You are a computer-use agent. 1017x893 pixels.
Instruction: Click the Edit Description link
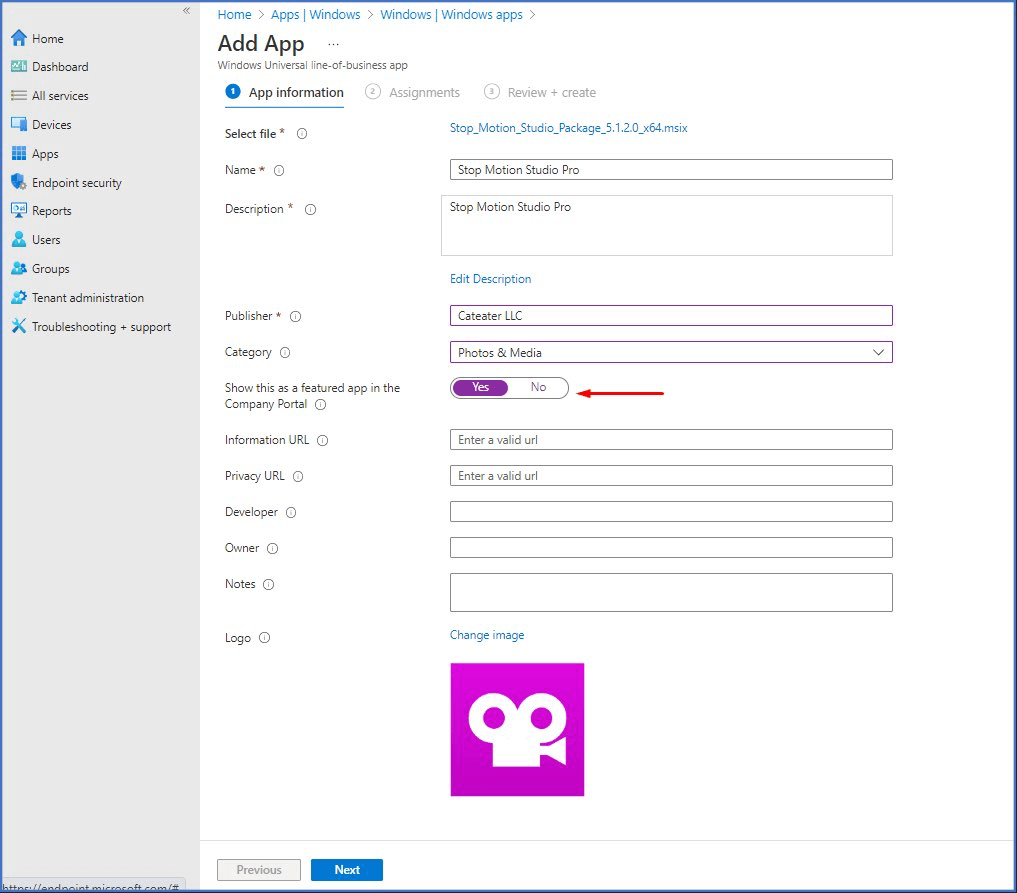click(490, 279)
